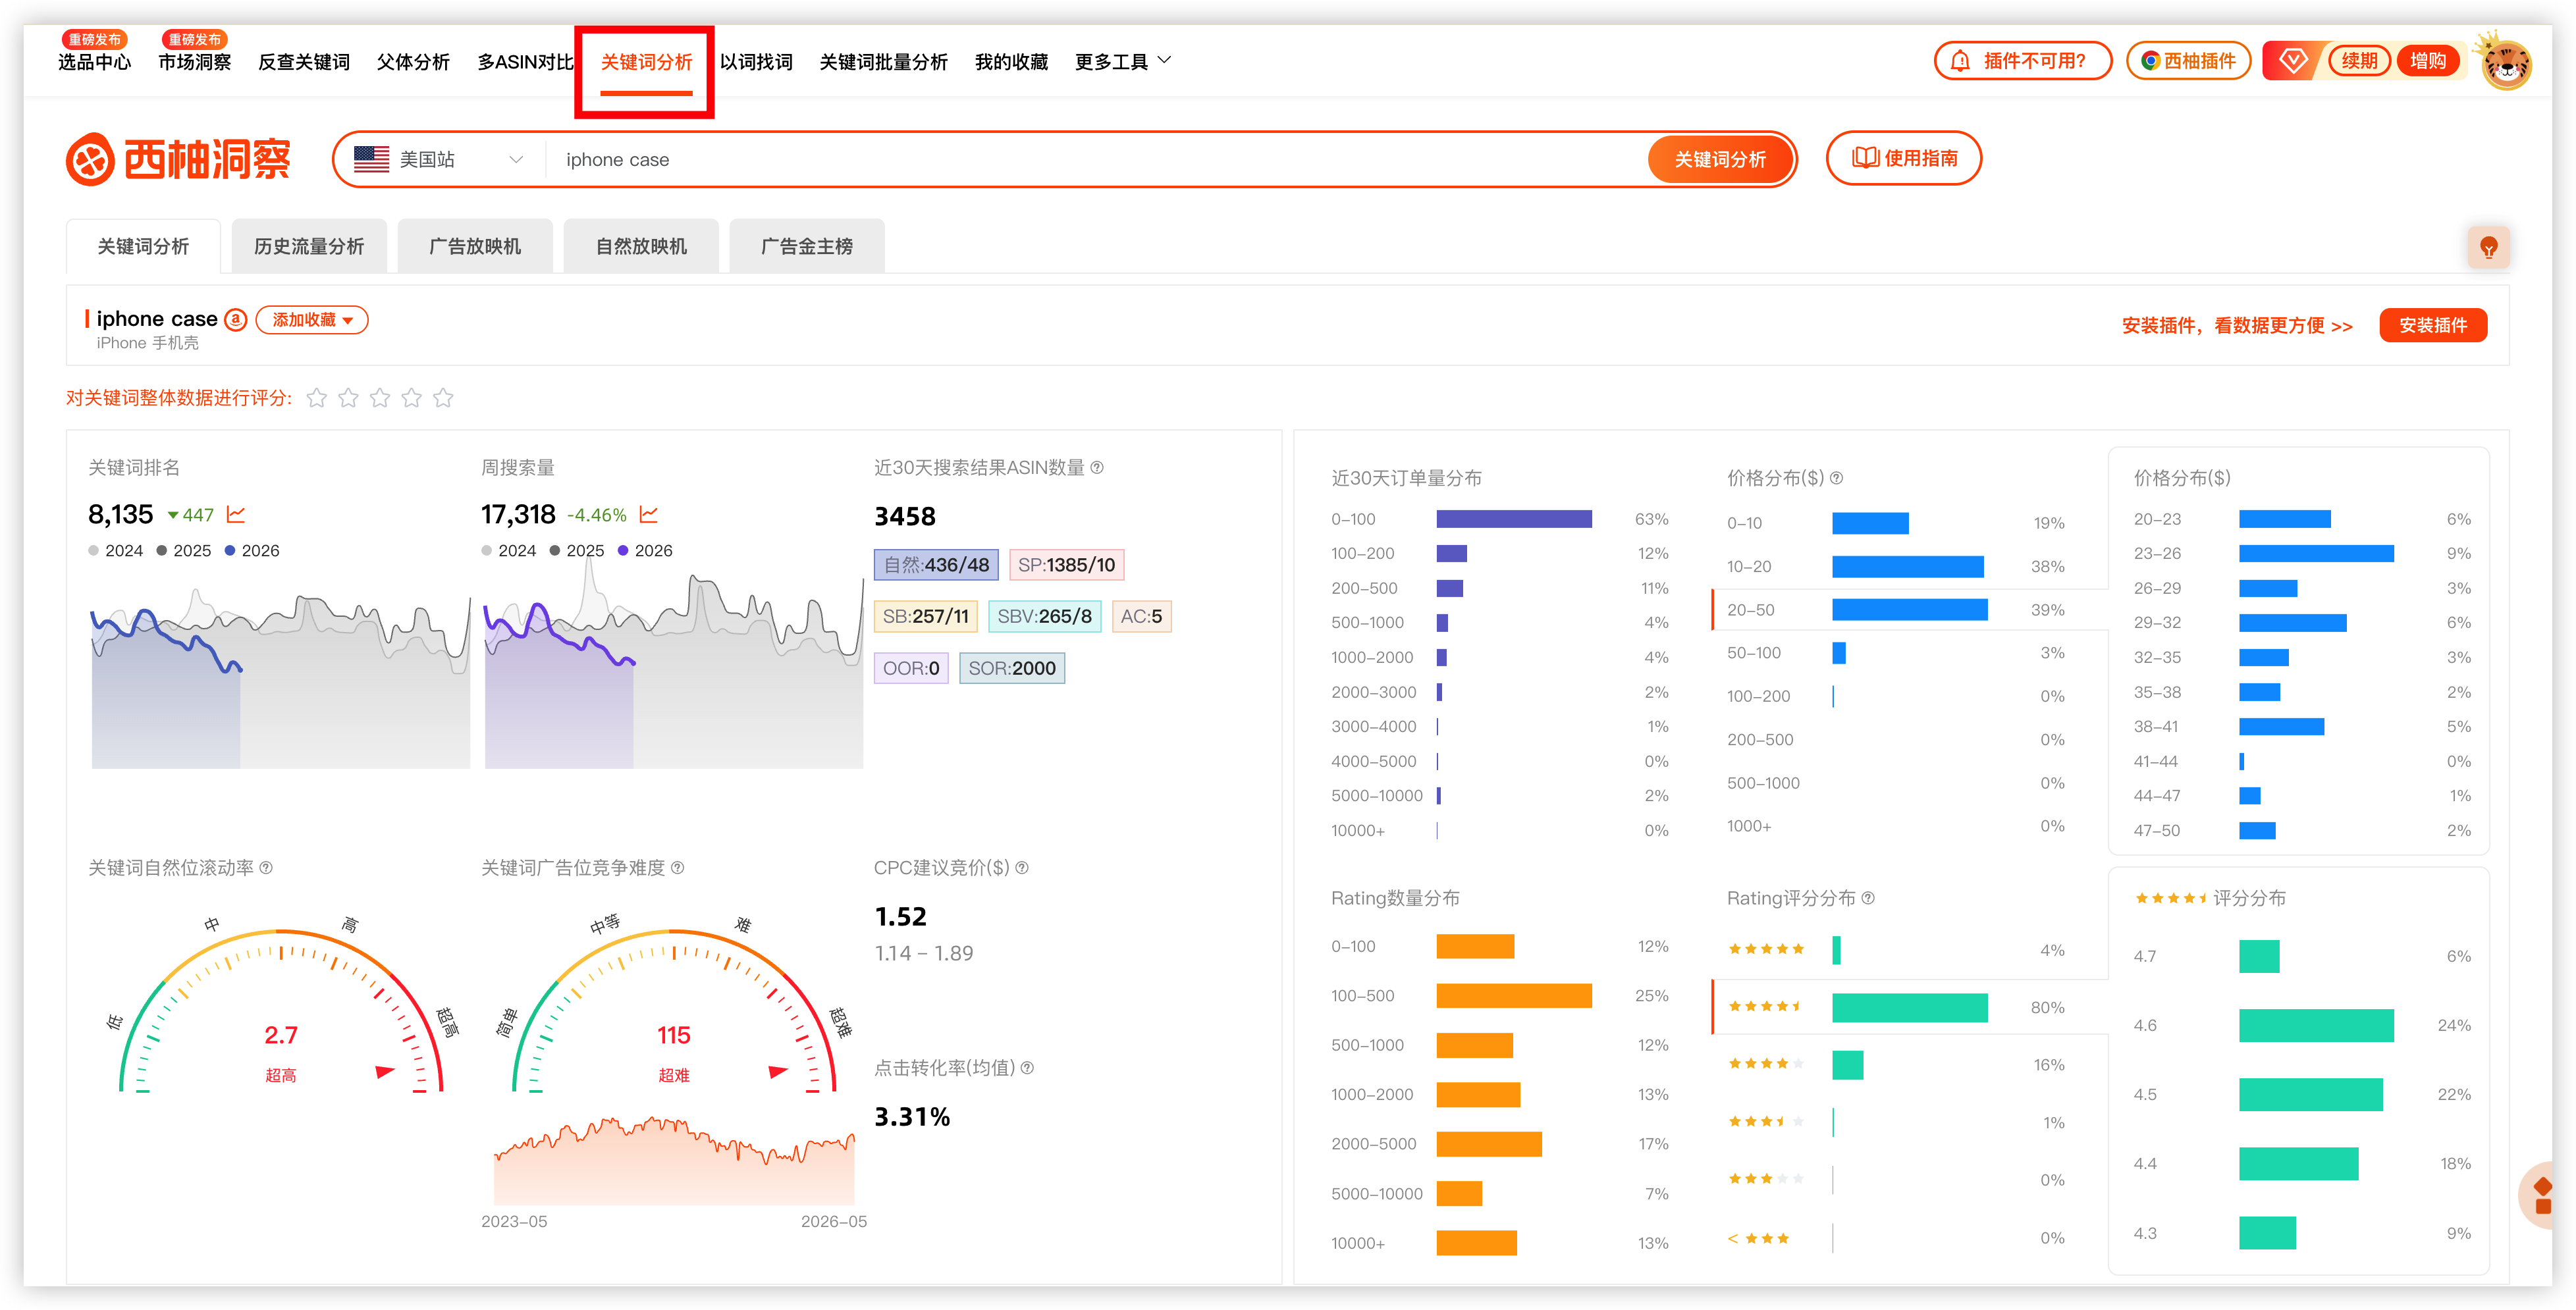Click the orange 关键词分析 search button

[x=1720, y=159]
